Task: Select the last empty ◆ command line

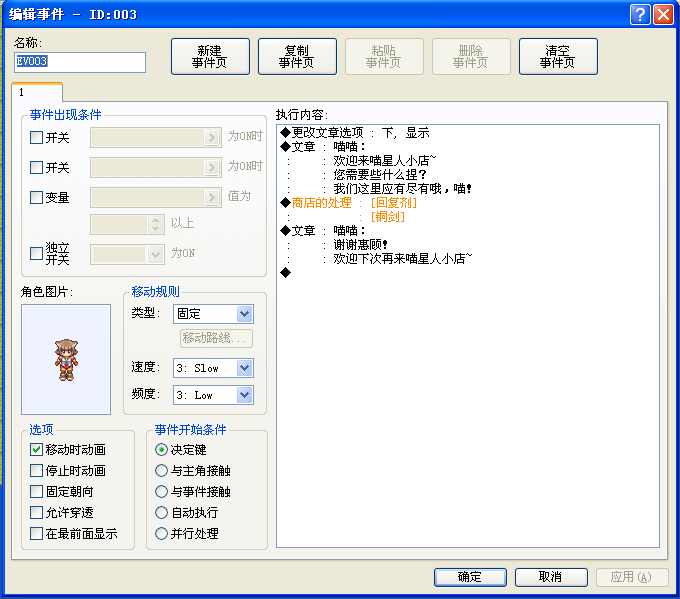Action: pyautogui.click(x=468, y=272)
